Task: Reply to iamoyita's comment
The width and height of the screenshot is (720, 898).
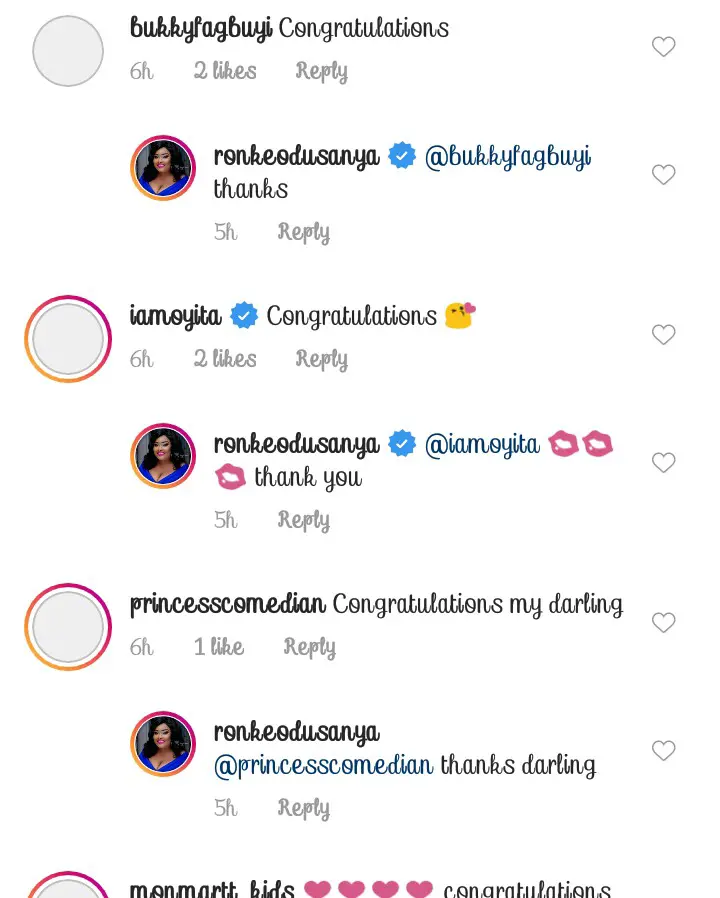Action: point(321,359)
